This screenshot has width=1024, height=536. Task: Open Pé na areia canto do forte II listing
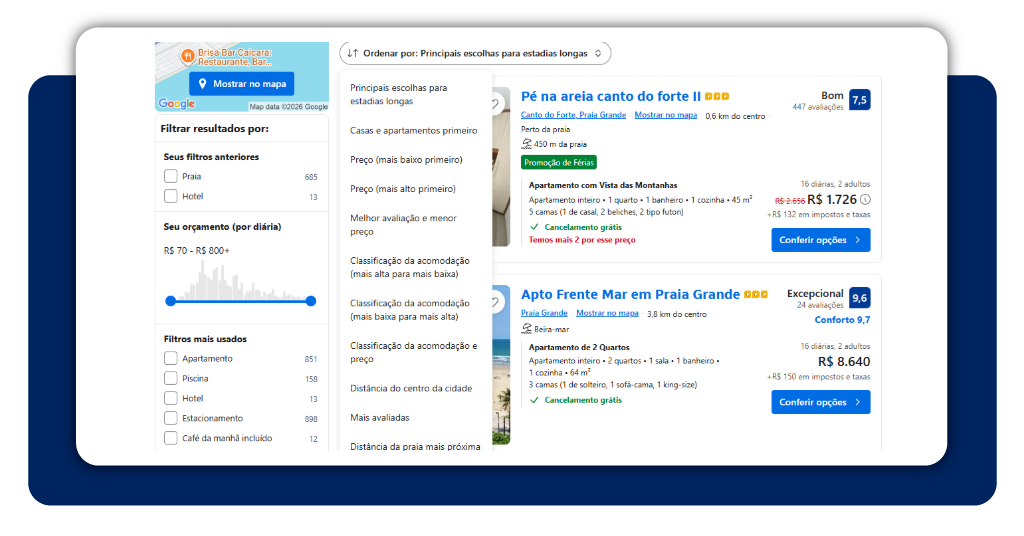611,97
